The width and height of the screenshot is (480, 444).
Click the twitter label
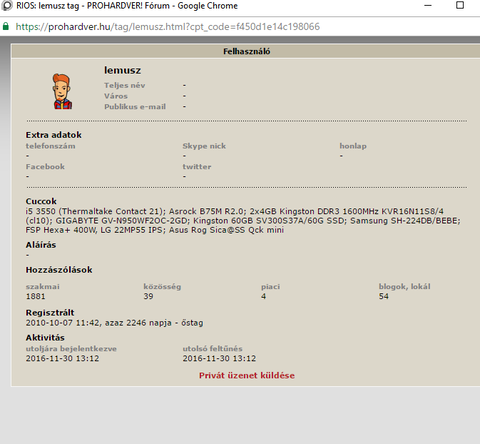(197, 167)
